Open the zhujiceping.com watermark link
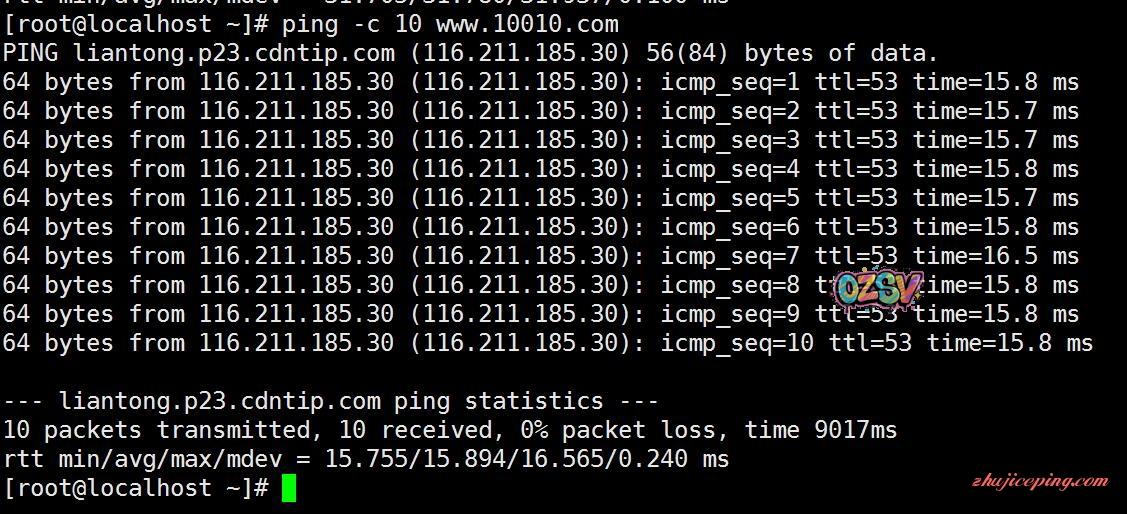The width and height of the screenshot is (1127, 514). [x=1040, y=481]
